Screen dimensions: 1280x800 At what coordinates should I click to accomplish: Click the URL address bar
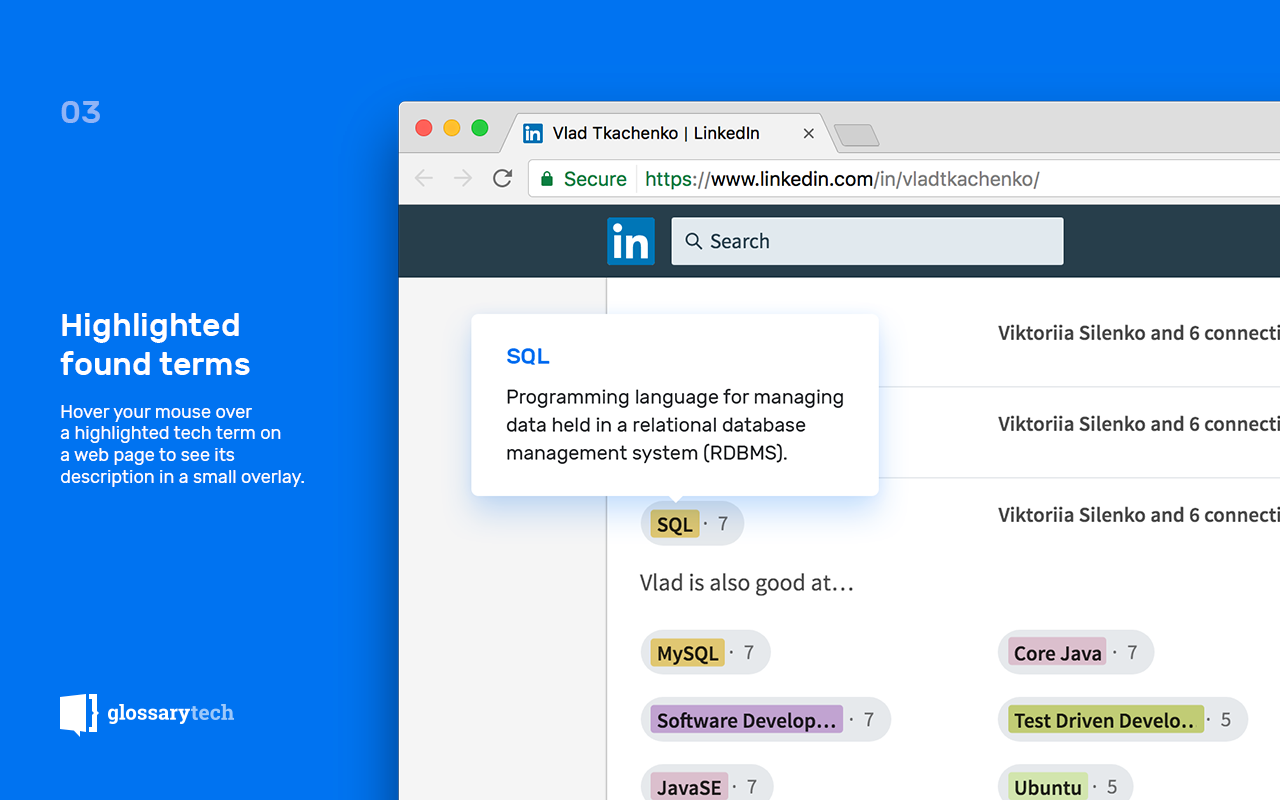[x=904, y=179]
